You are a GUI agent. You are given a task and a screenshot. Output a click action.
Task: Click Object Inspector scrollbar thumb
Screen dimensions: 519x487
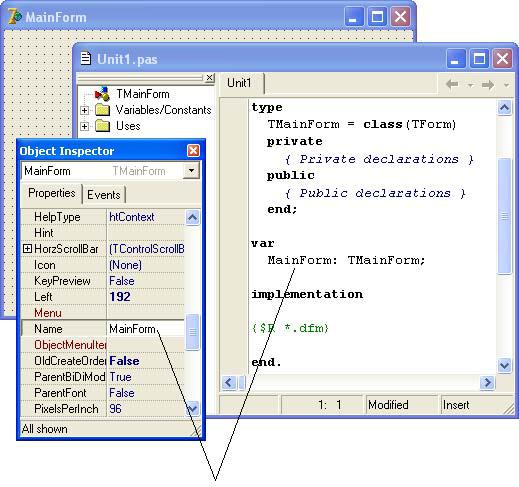(193, 332)
